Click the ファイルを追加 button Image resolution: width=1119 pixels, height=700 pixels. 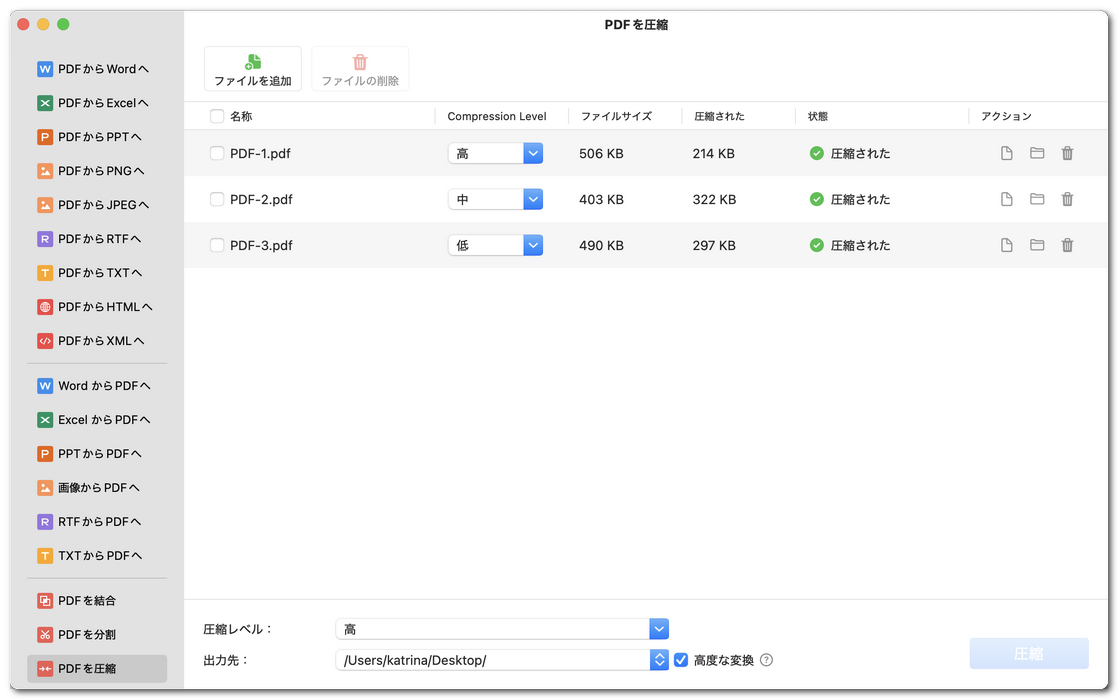pyautogui.click(x=253, y=68)
